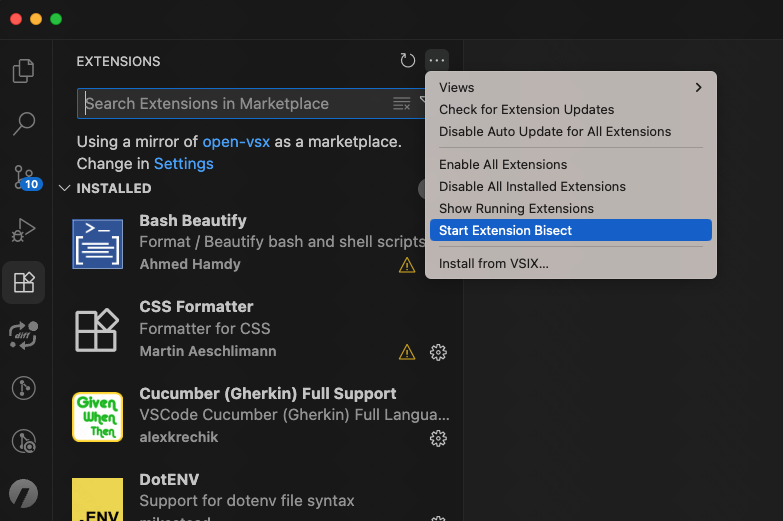
Task: Open manage gear for Cucumber (Gherkin) extension
Action: pos(437,438)
